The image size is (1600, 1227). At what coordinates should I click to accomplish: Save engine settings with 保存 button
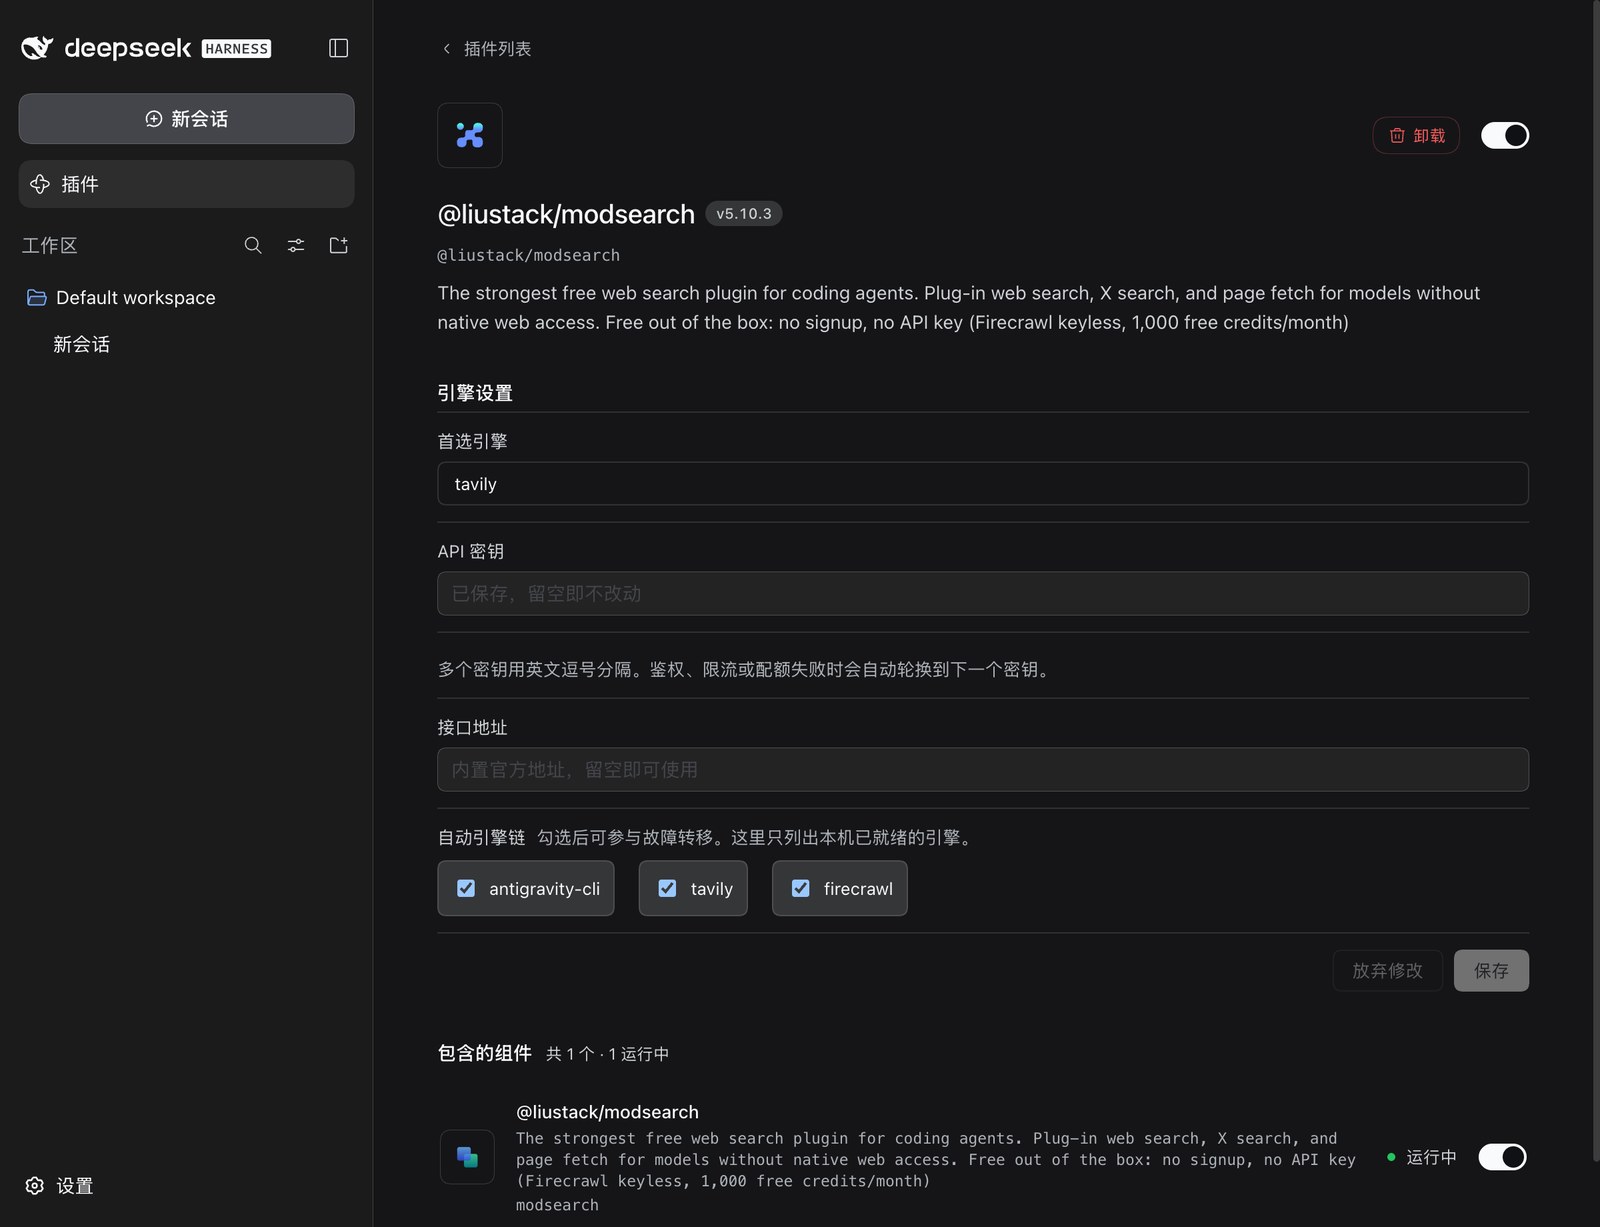[x=1491, y=971]
